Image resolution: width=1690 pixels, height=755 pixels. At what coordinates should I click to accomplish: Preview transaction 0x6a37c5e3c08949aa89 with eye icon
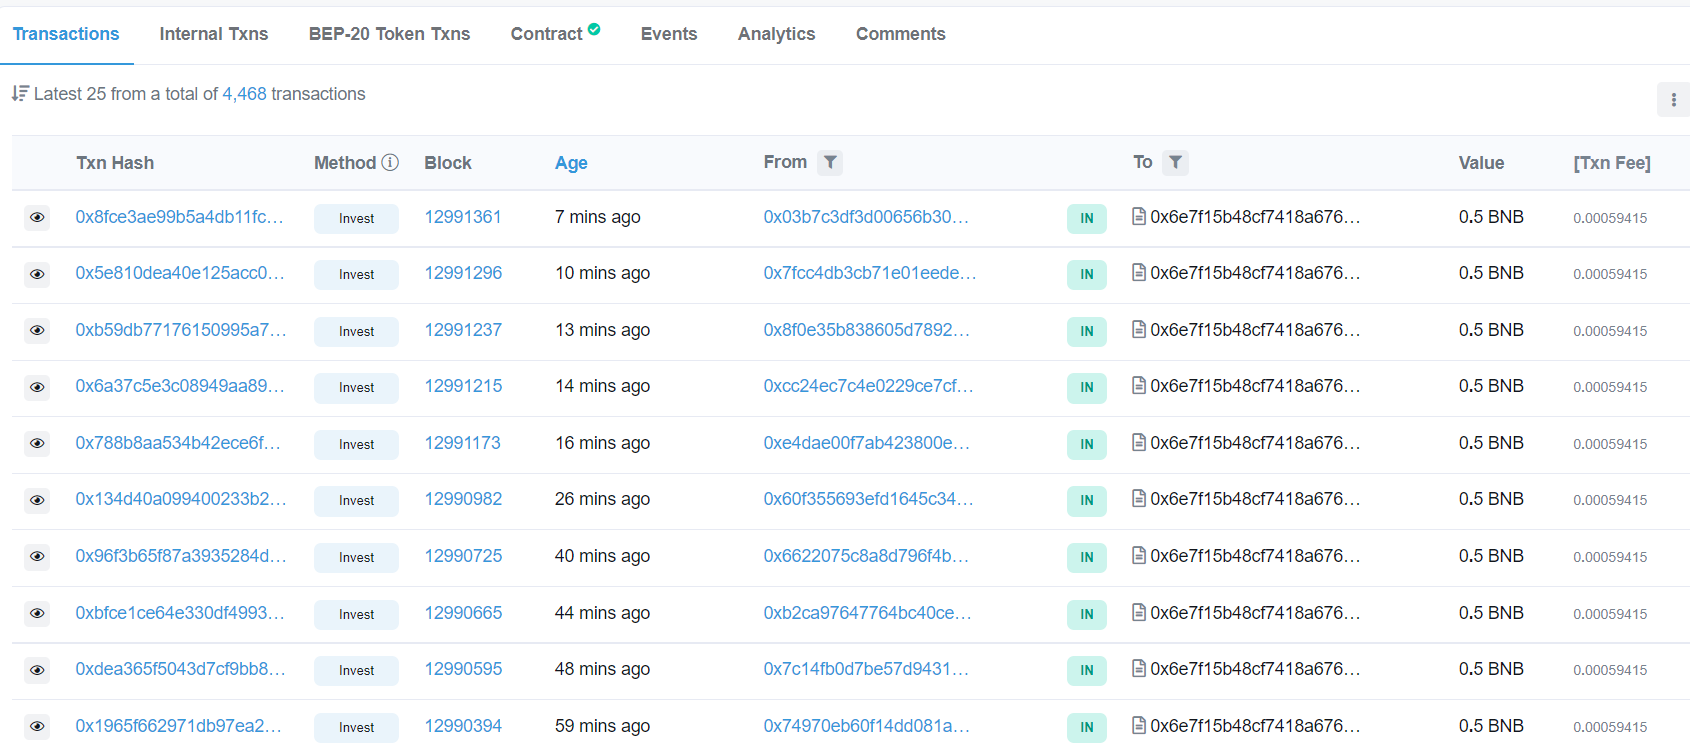37,387
